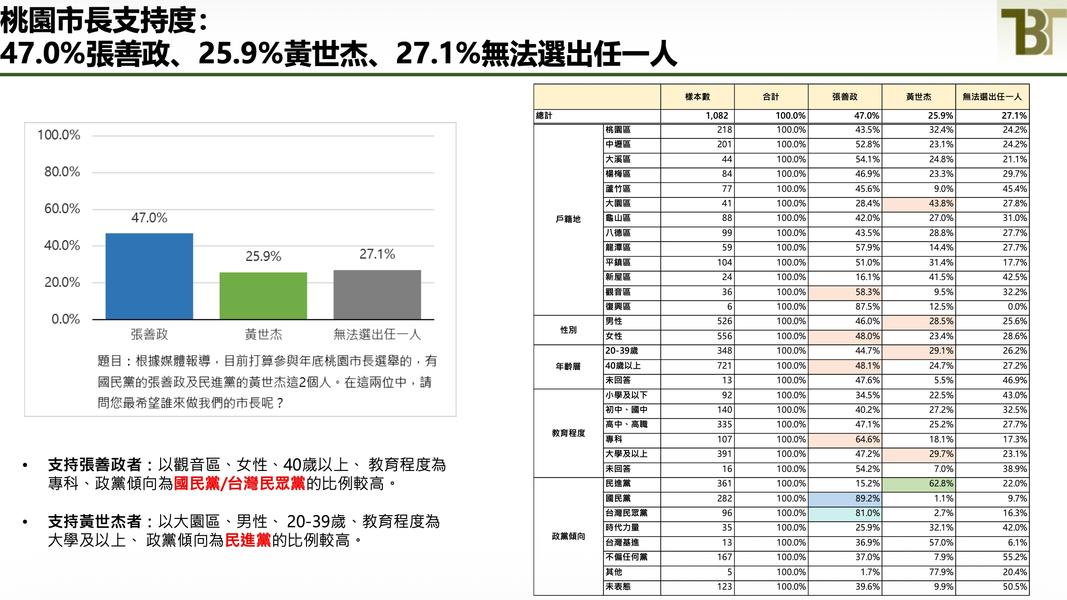Viewport: 1067px width, 600px height.
Task: Click the 桃園區 row label
Action: point(618,130)
